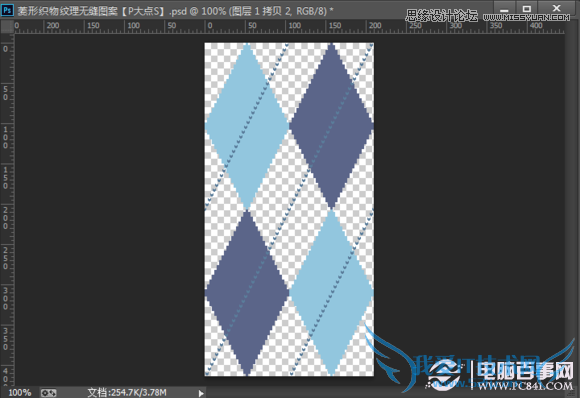This screenshot has width=580, height=398.
Task: Click the document size text 文档:254.7K/3.78M
Action: click(x=127, y=392)
